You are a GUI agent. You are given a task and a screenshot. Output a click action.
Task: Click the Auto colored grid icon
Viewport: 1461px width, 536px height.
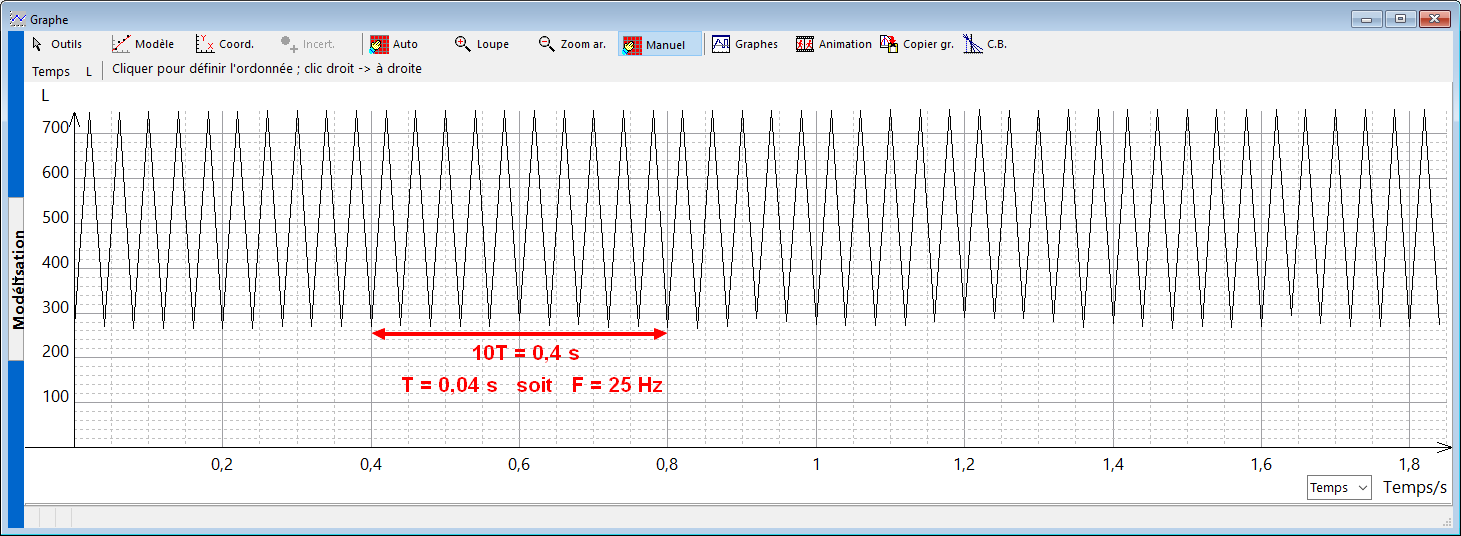(378, 44)
